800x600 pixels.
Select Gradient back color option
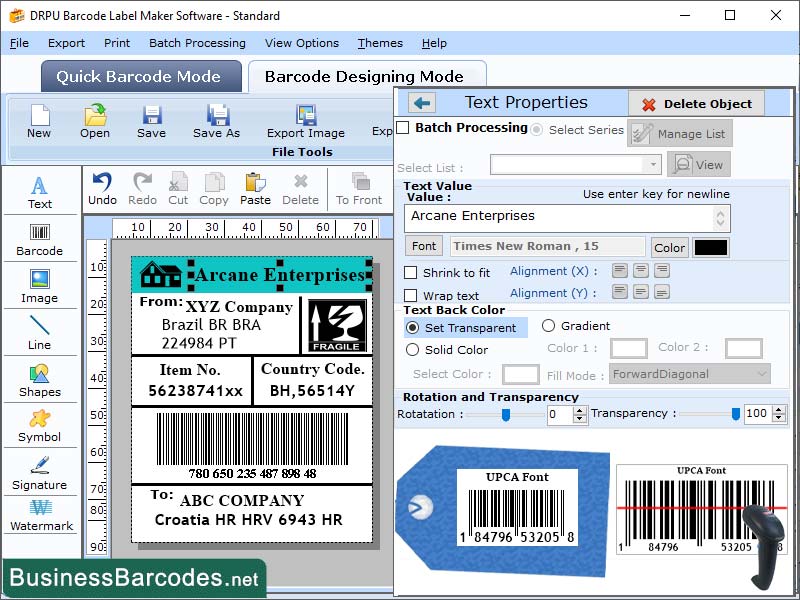click(548, 326)
